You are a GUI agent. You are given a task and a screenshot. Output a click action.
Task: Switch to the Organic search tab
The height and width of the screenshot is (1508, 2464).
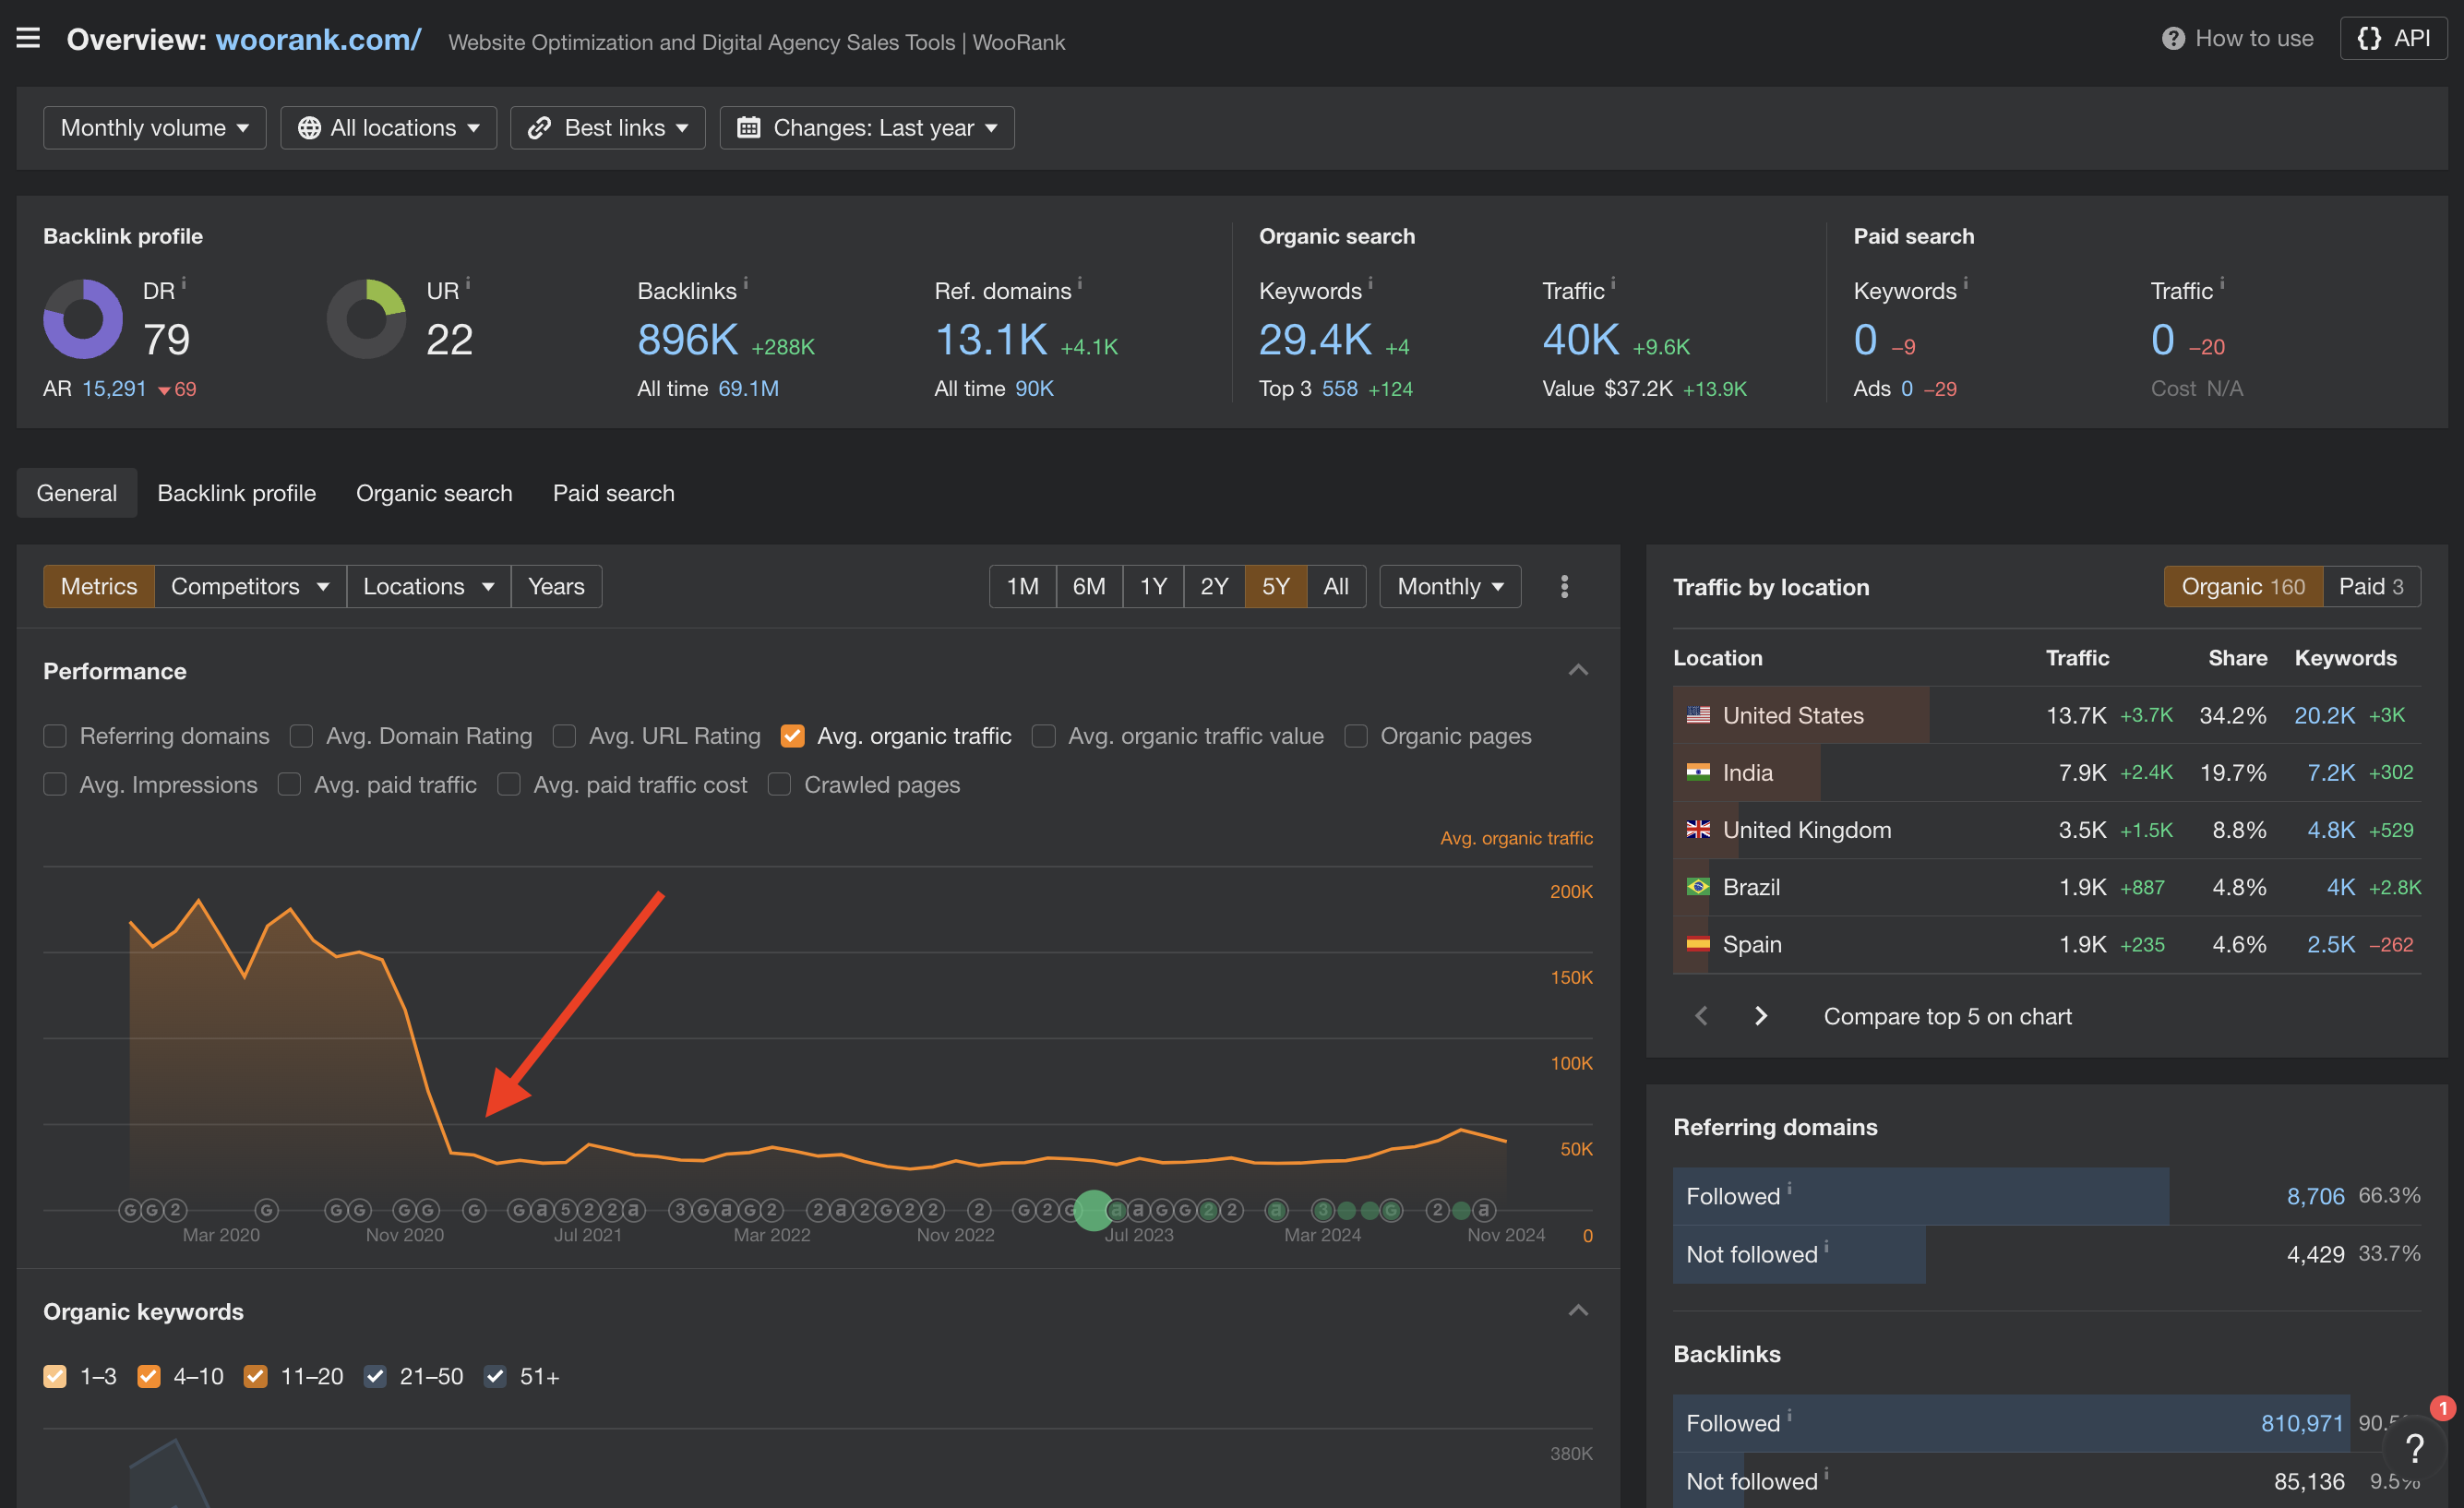pos(434,493)
